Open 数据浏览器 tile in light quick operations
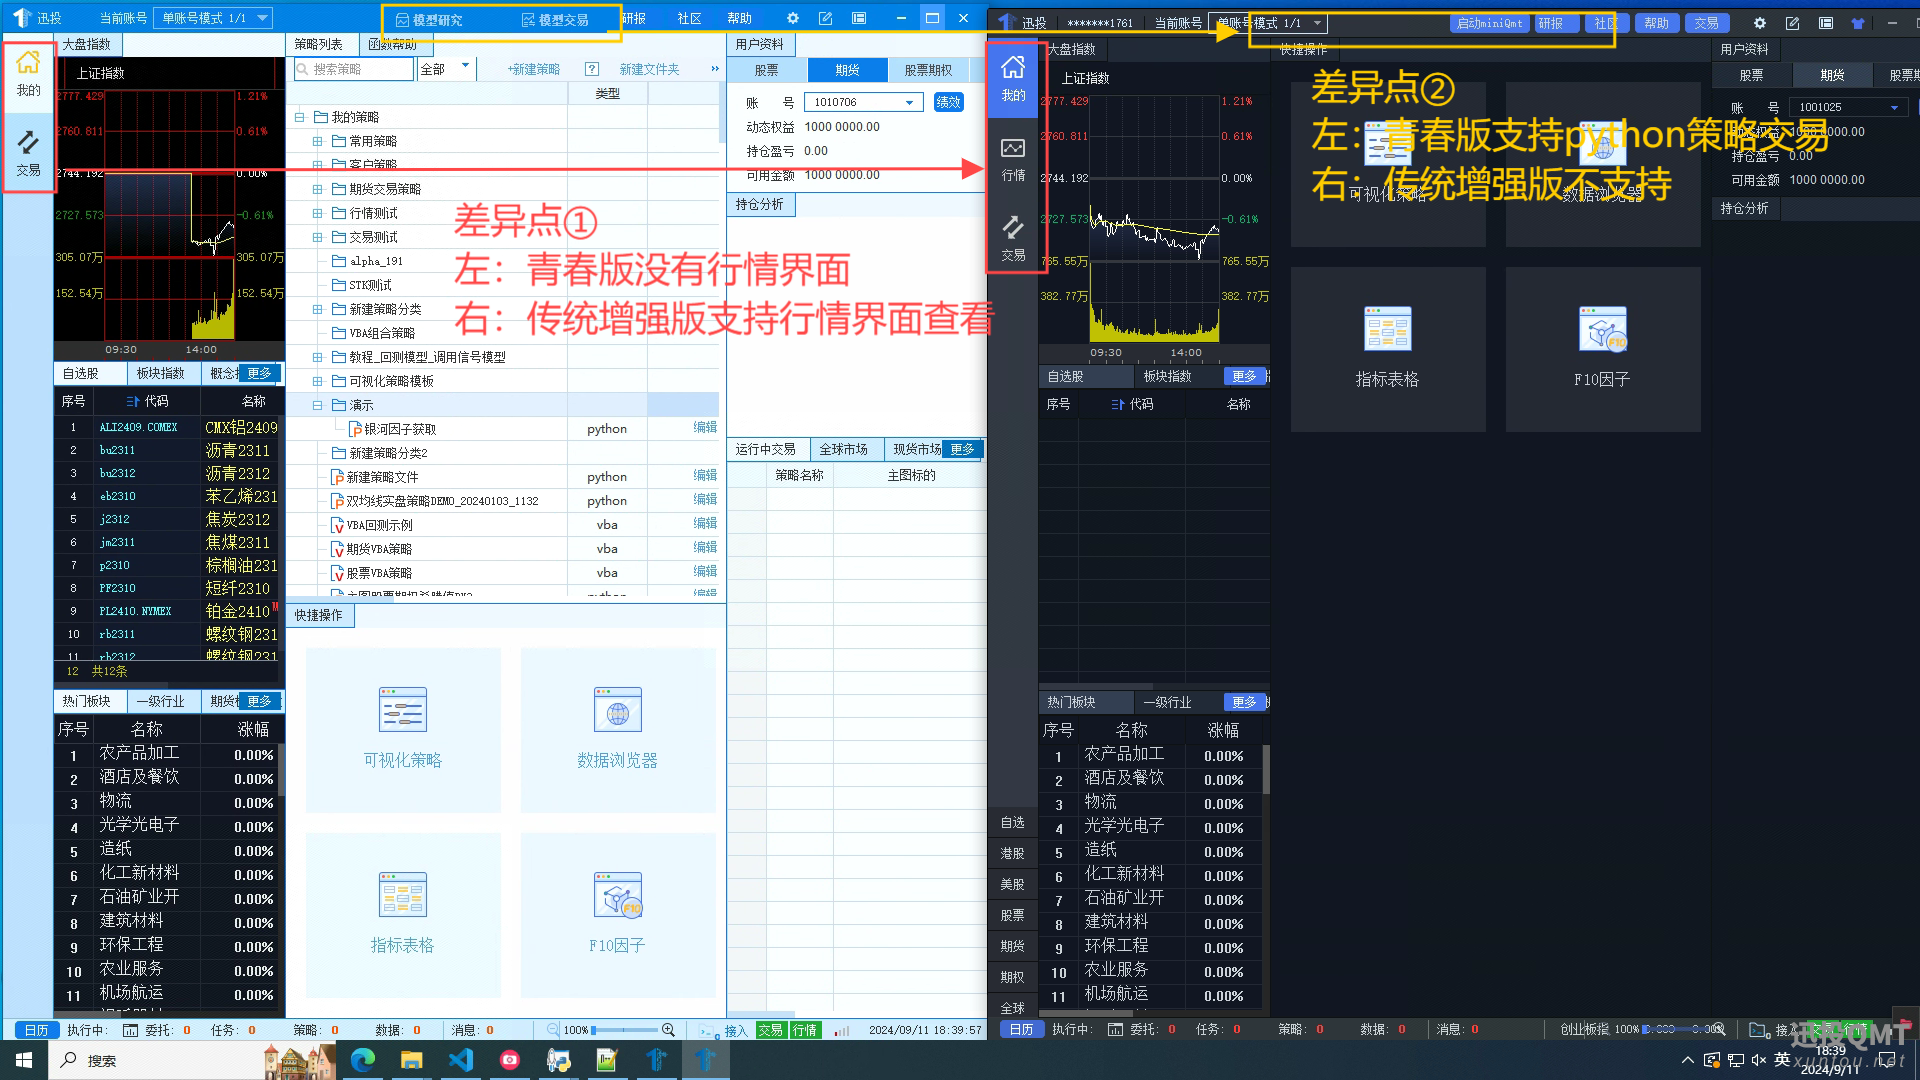This screenshot has width=1920, height=1080. (617, 729)
